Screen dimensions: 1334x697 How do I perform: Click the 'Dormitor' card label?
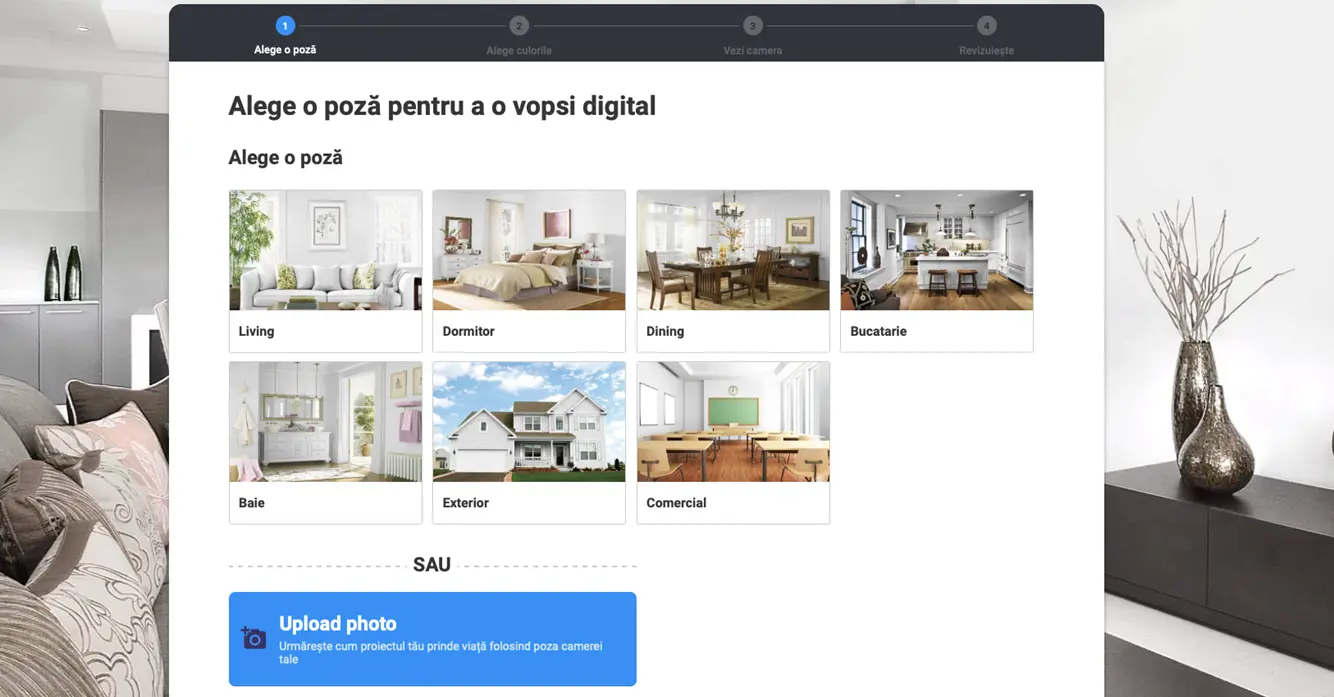(x=469, y=331)
